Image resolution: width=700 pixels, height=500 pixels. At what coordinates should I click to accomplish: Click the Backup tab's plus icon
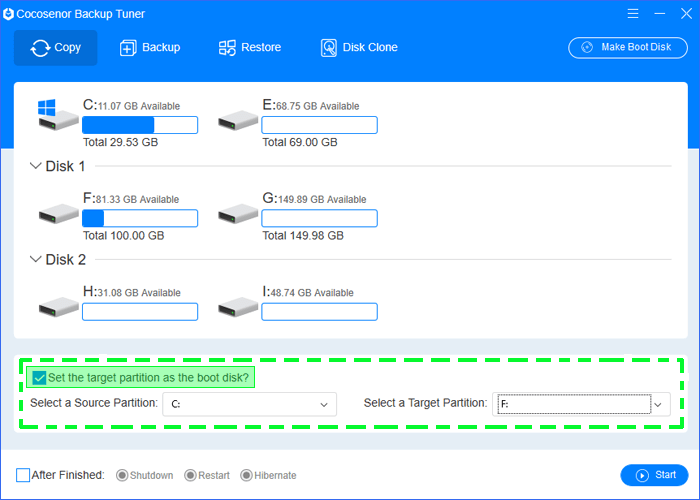(x=128, y=48)
